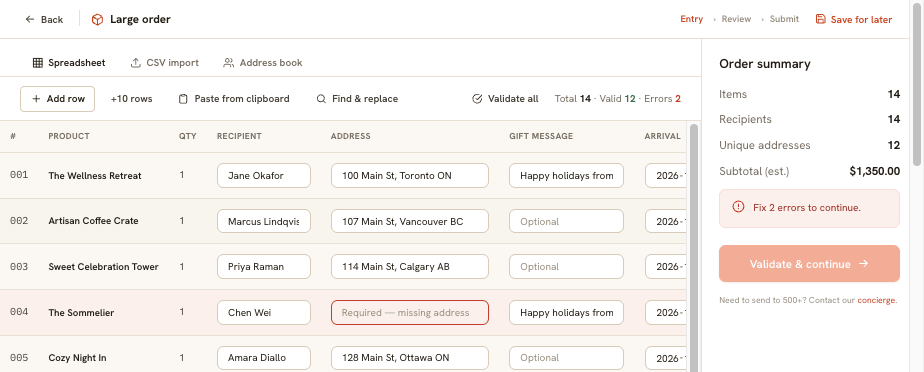Click Artisan Coffee Crate product name
Viewport: 924px width, 372px height.
coord(93,221)
